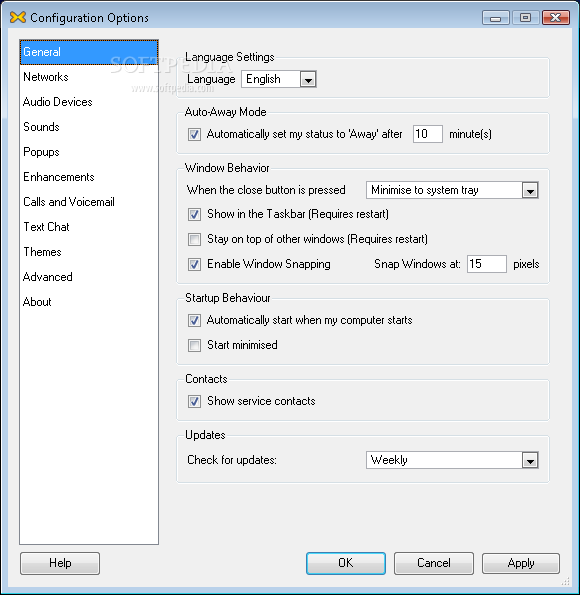
Task: Click the app icon in title bar
Action: tap(17, 17)
